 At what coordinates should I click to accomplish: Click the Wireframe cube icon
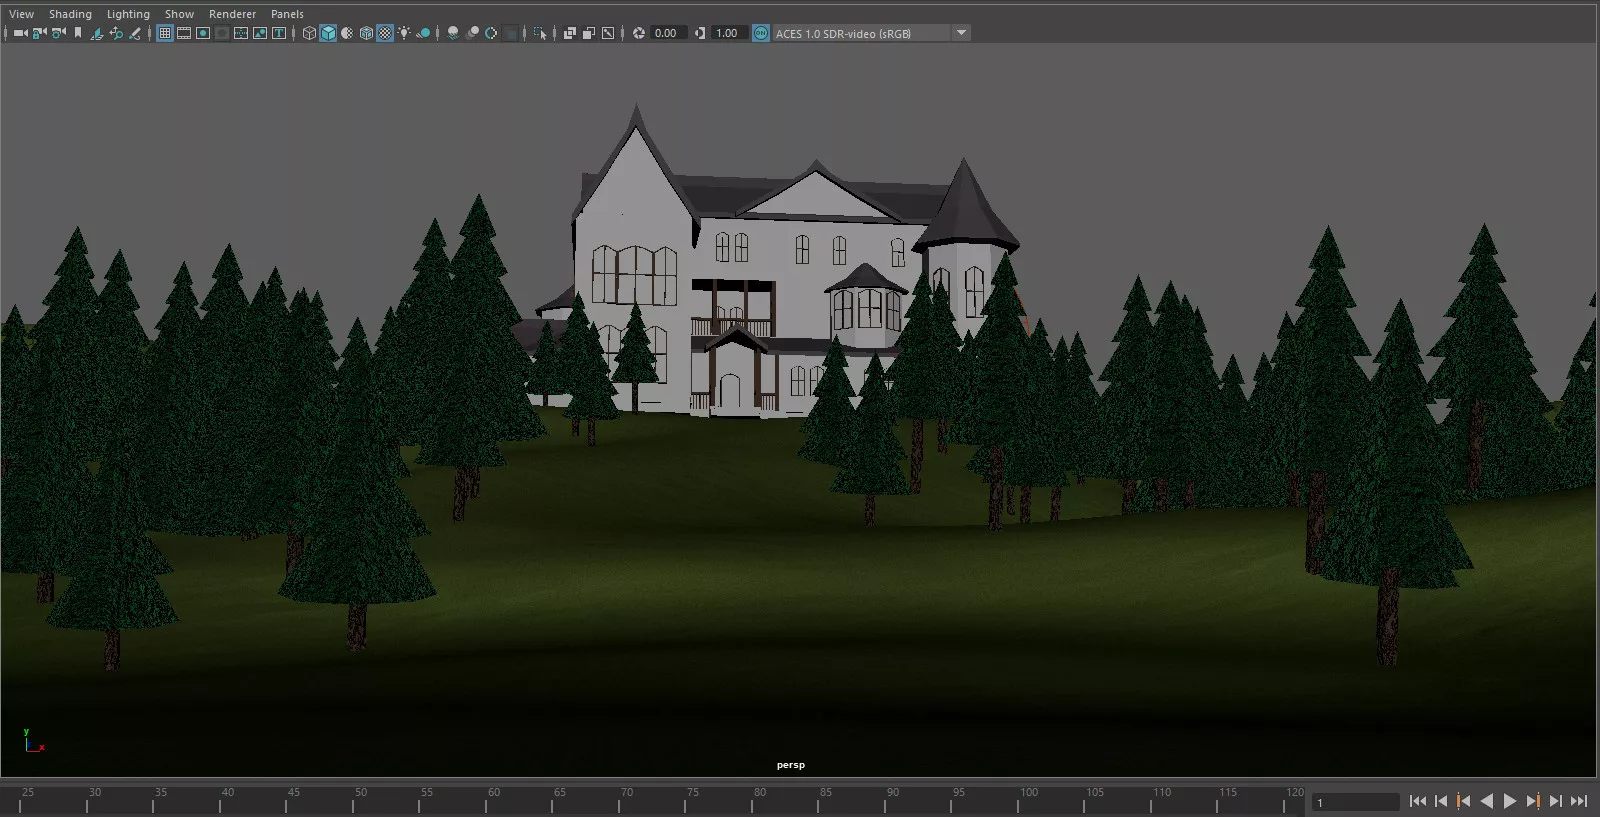tap(309, 33)
